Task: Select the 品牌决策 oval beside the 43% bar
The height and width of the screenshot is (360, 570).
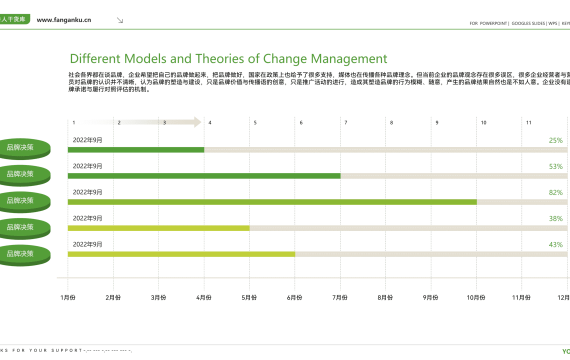Action: point(24,255)
